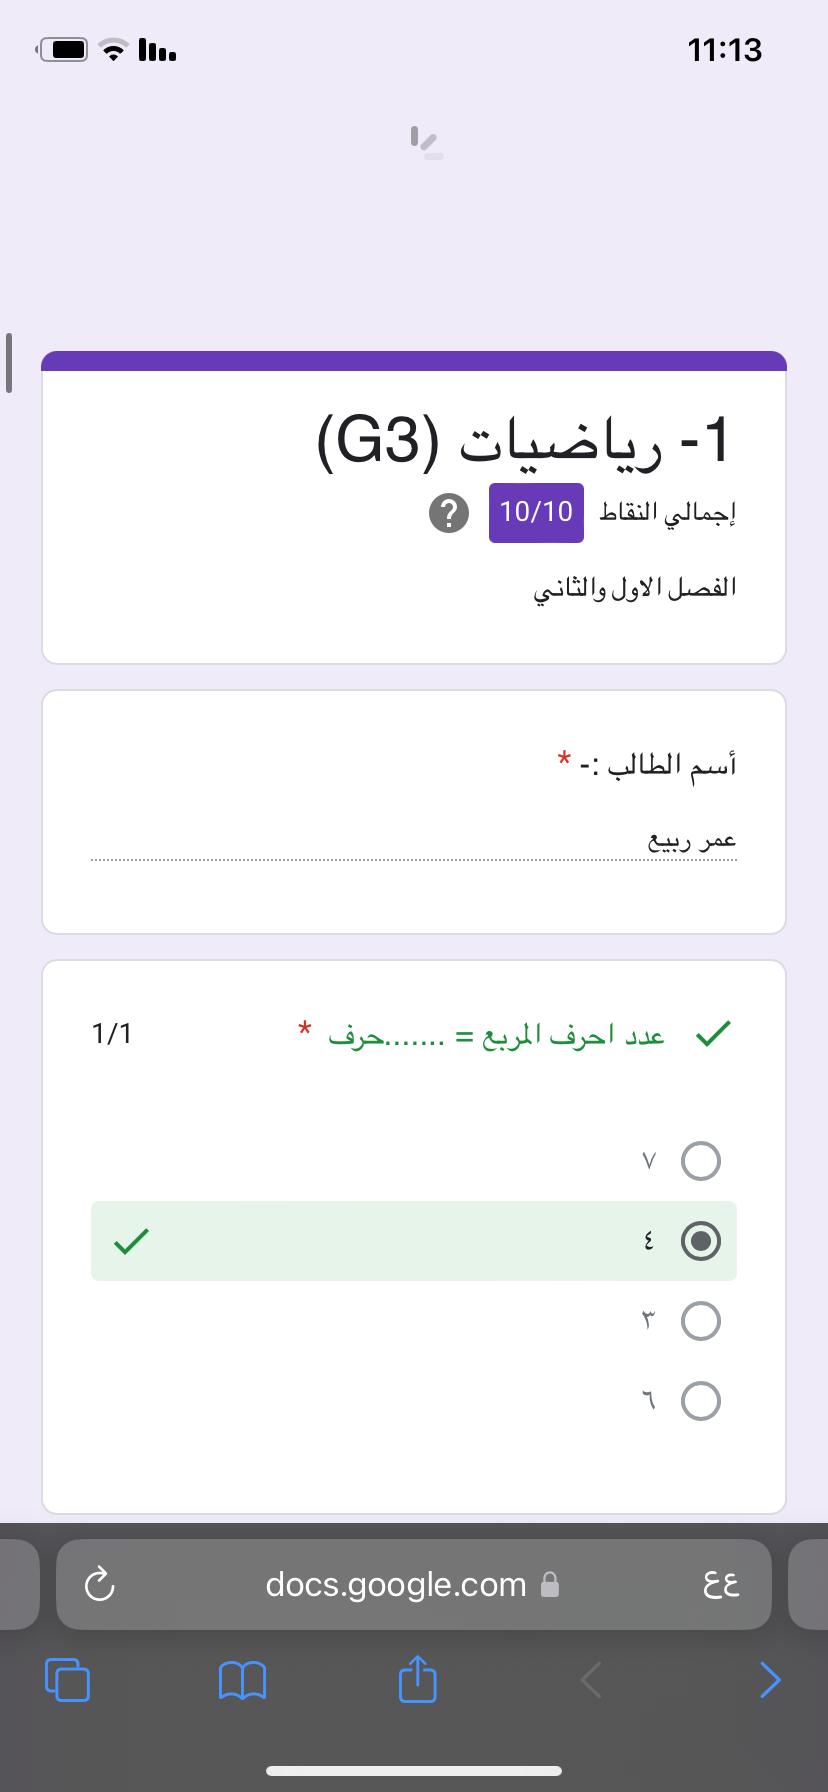Click the student name input field
This screenshot has width=828, height=1792.
[414, 841]
